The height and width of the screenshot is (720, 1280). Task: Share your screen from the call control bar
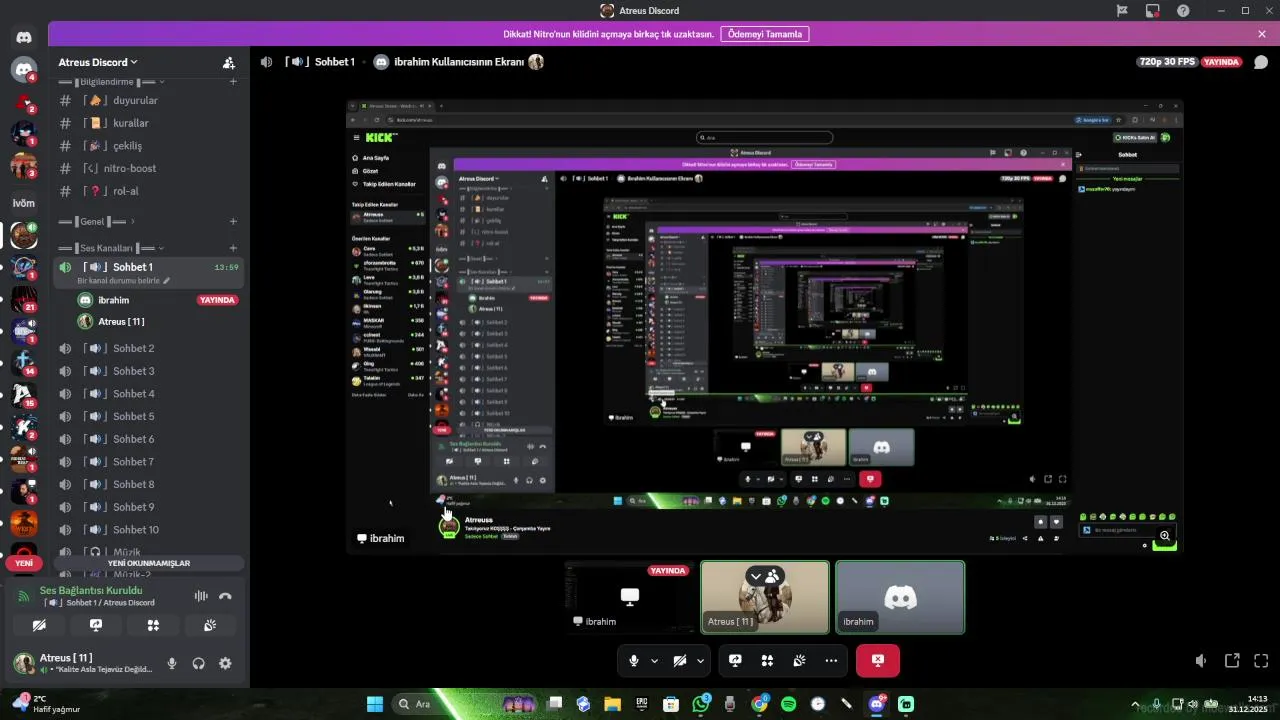tap(735, 661)
